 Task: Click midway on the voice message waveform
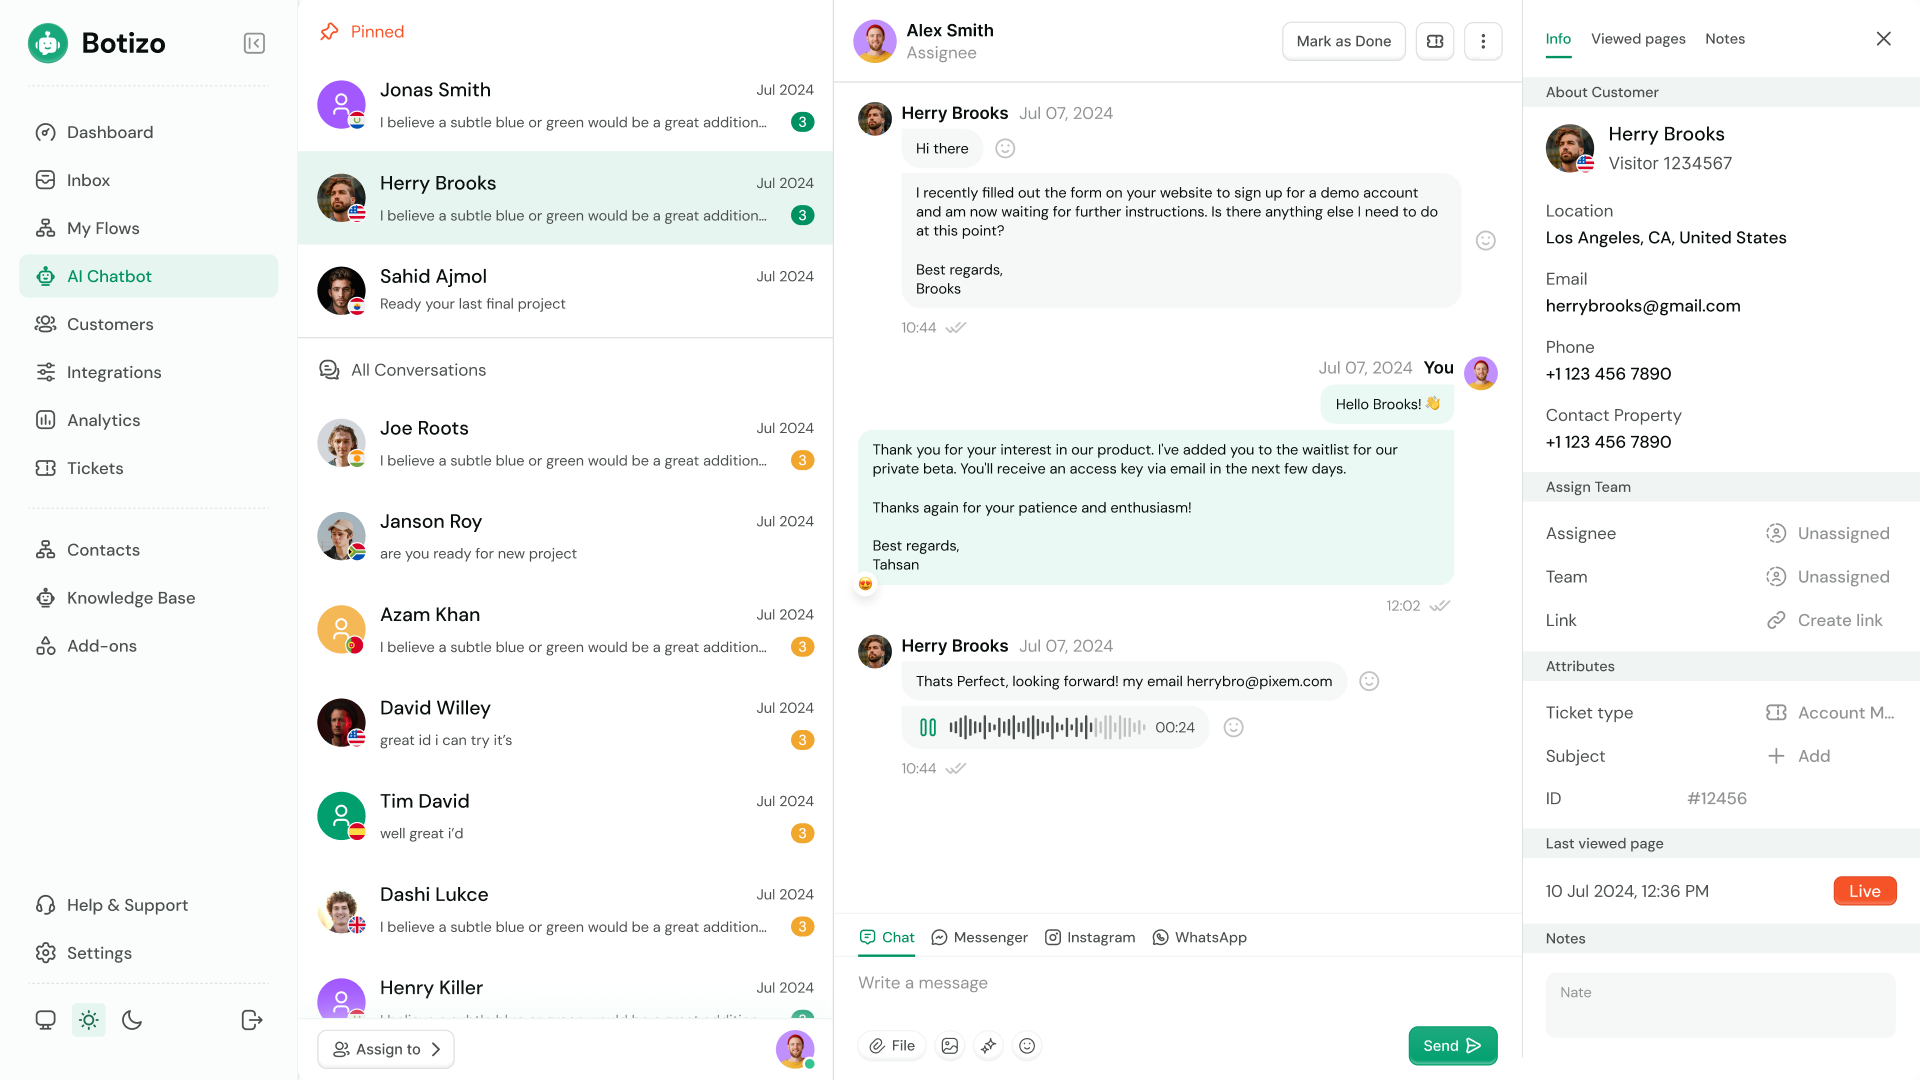point(1050,727)
